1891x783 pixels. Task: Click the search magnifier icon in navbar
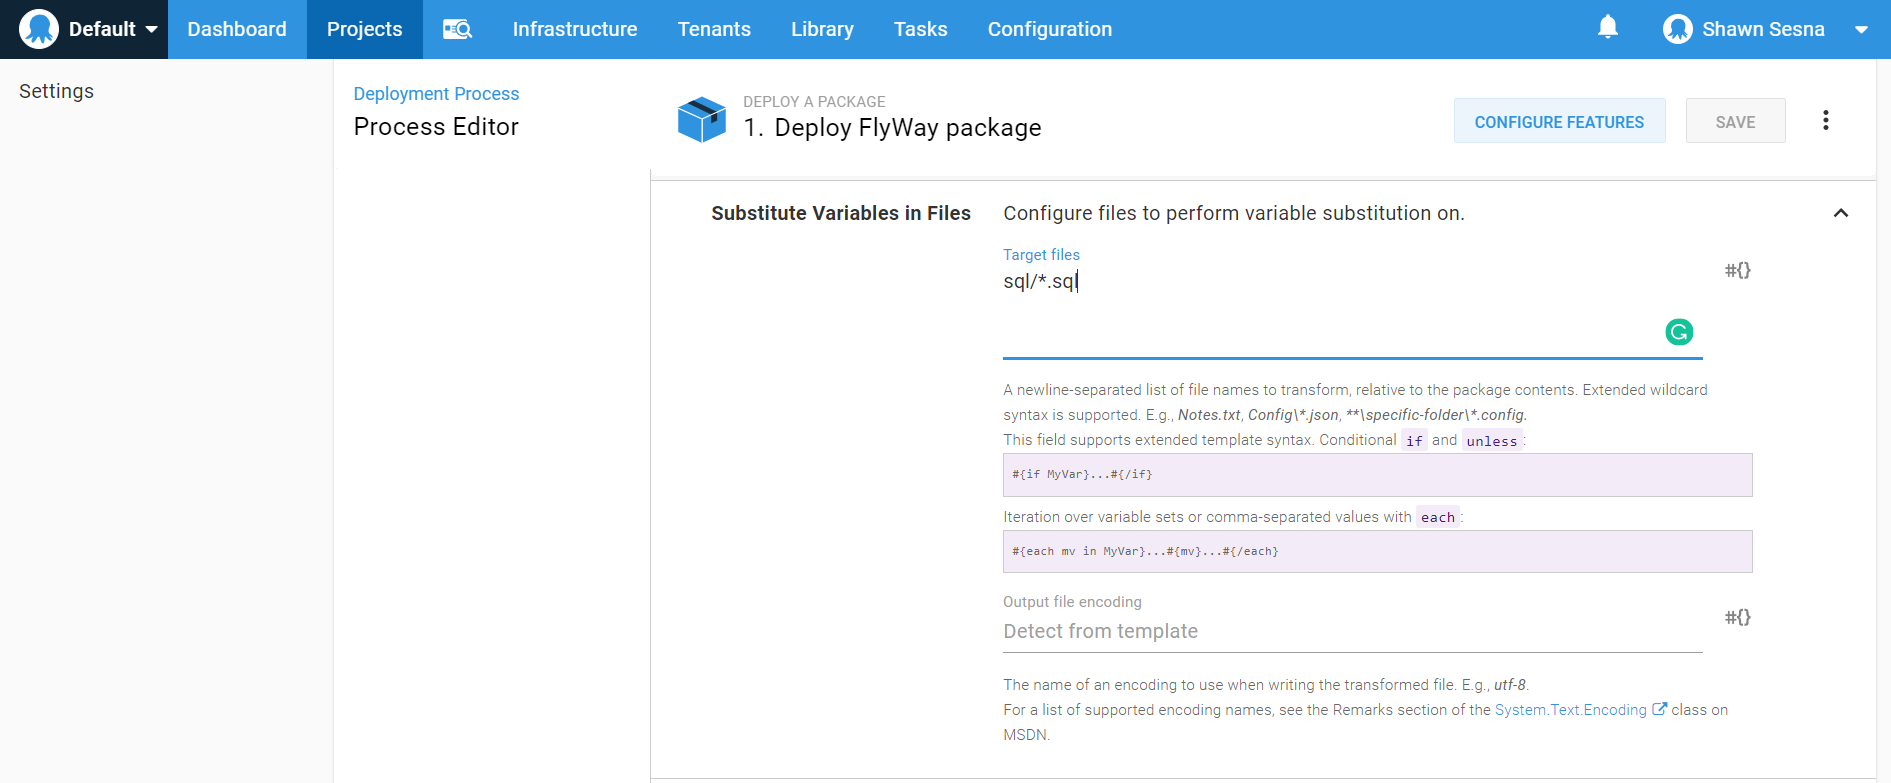[457, 29]
